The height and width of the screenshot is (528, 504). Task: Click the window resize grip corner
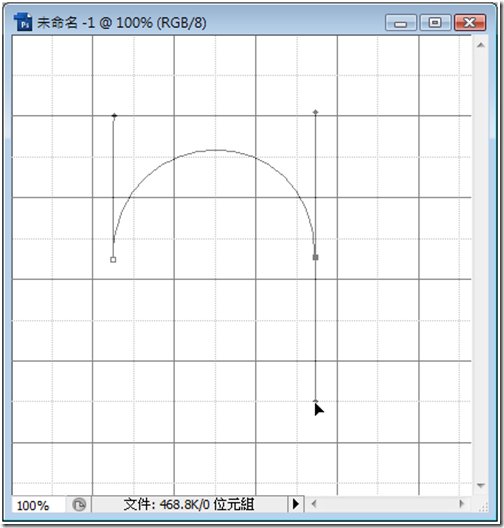click(483, 506)
